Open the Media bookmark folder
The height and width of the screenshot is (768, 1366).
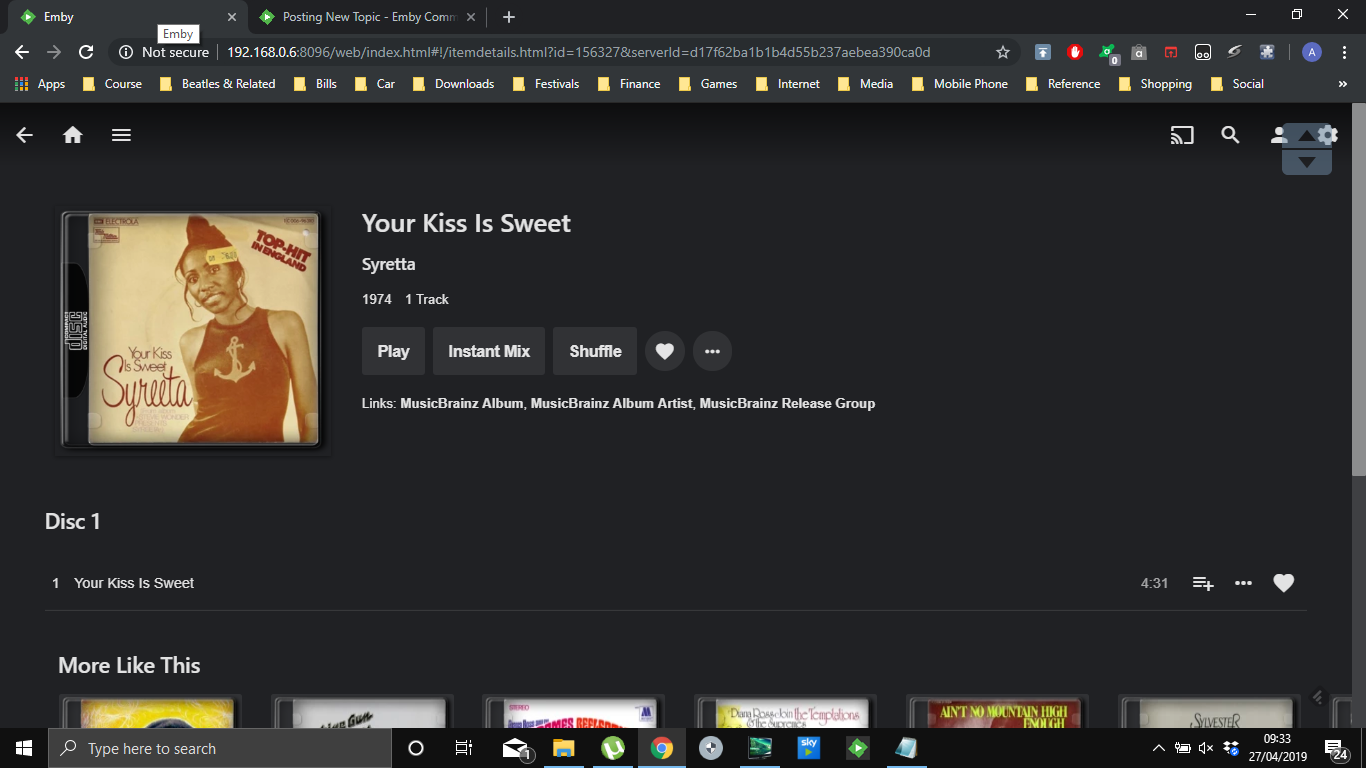tap(865, 84)
